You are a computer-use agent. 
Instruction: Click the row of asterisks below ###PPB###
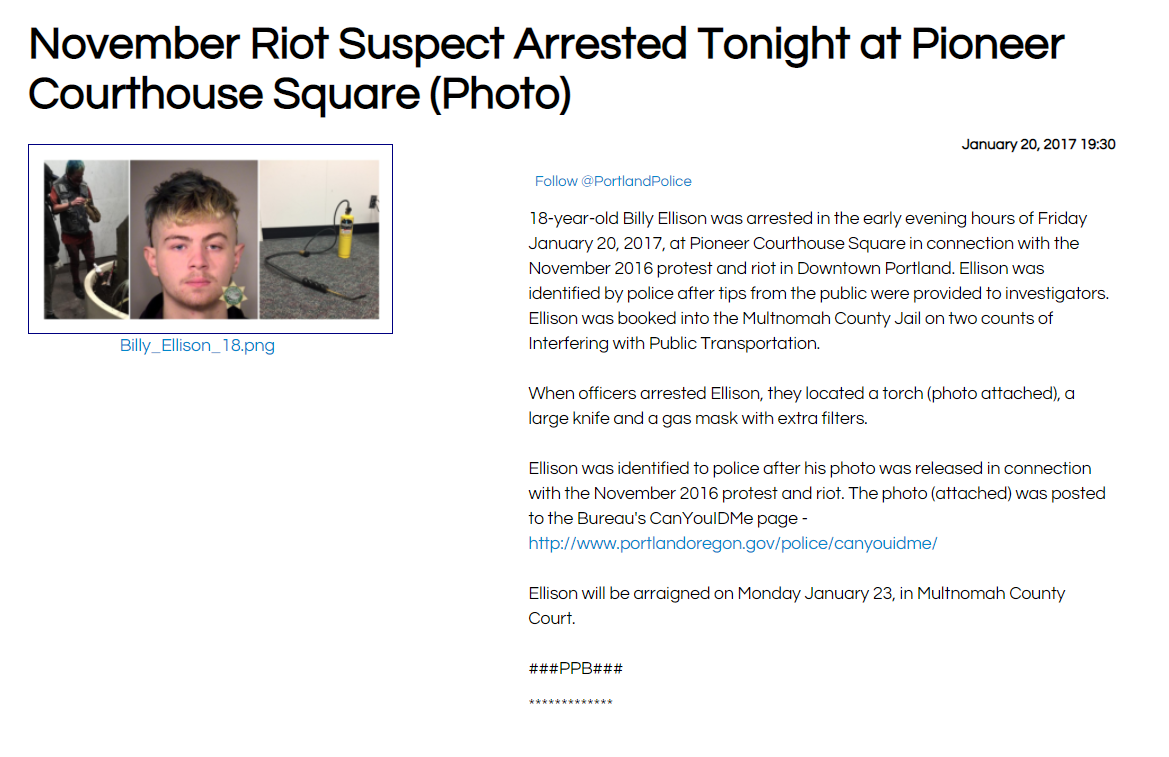570,703
